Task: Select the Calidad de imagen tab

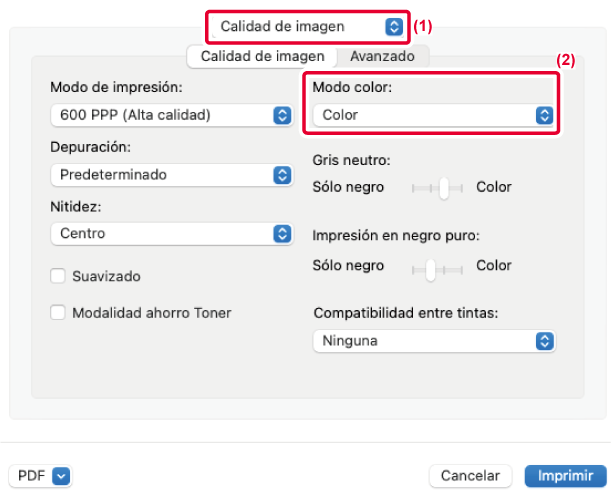Action: [x=262, y=57]
